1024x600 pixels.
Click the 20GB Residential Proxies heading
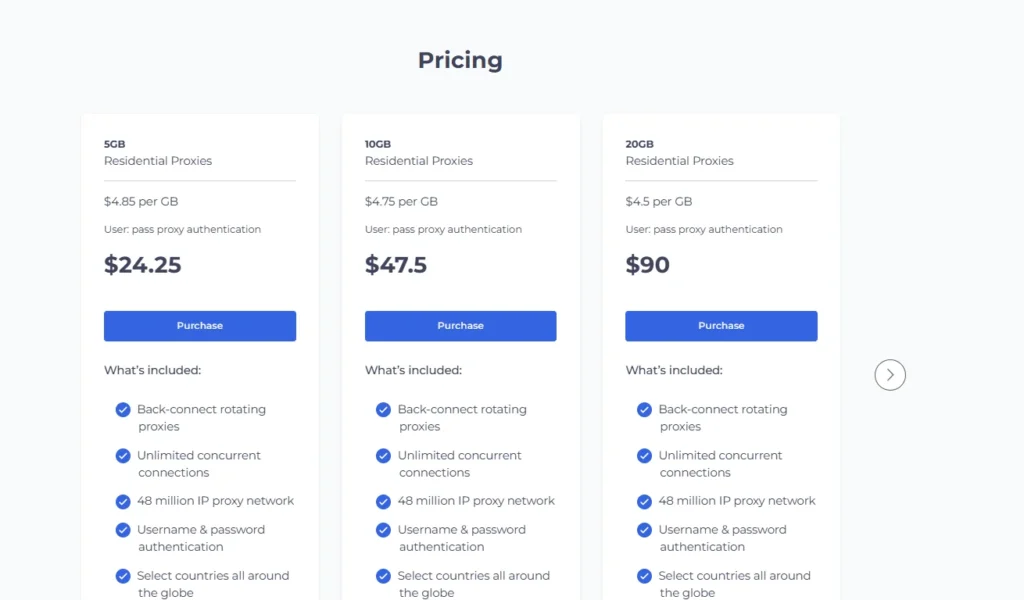click(679, 153)
